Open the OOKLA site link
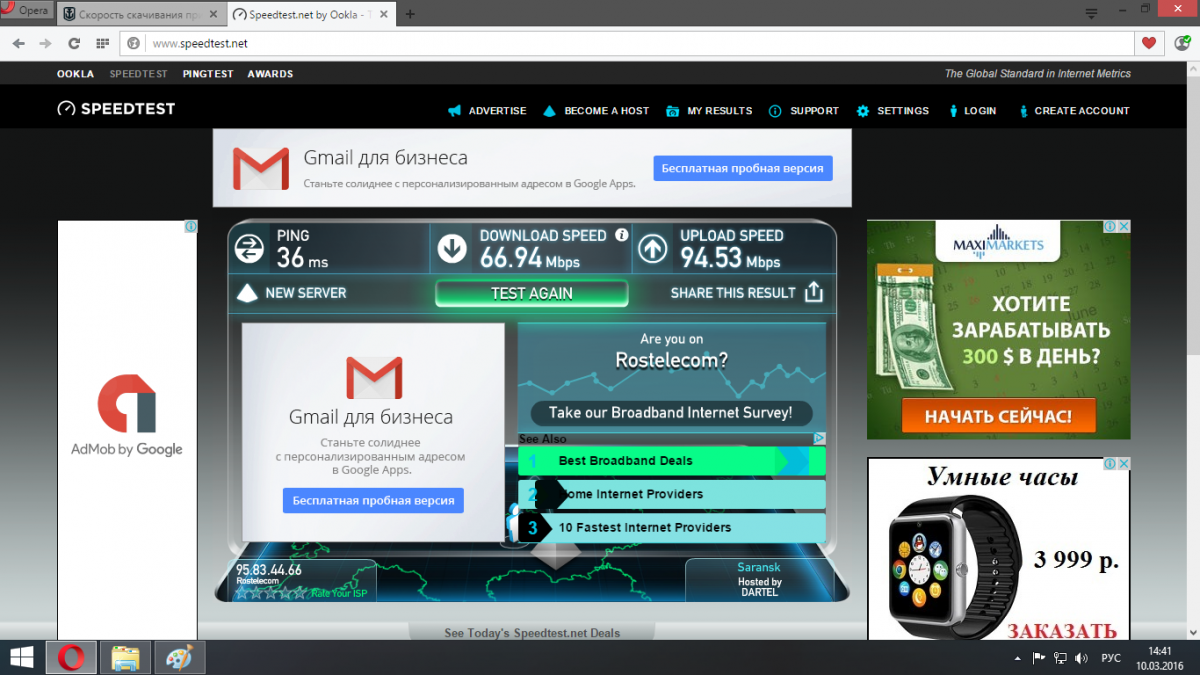This screenshot has width=1200, height=675. click(x=75, y=74)
